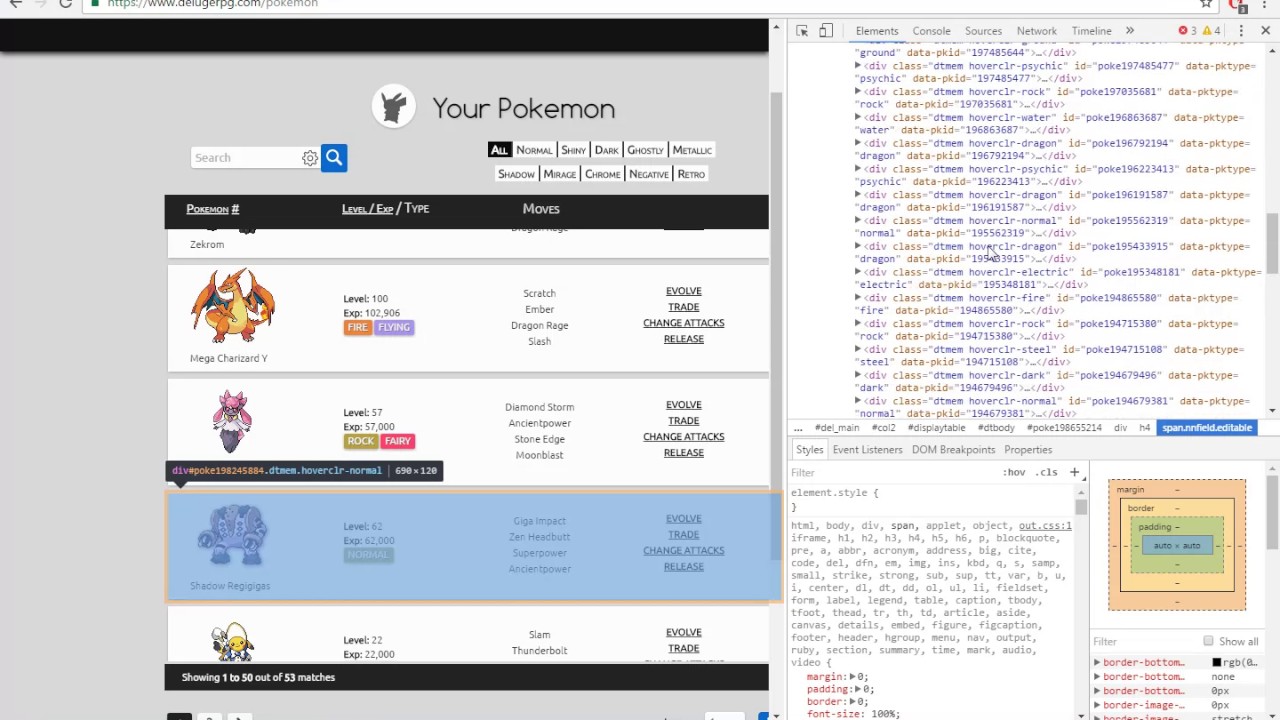Filter Pokemon by Retro
Image resolution: width=1280 pixels, height=720 pixels.
pos(691,174)
